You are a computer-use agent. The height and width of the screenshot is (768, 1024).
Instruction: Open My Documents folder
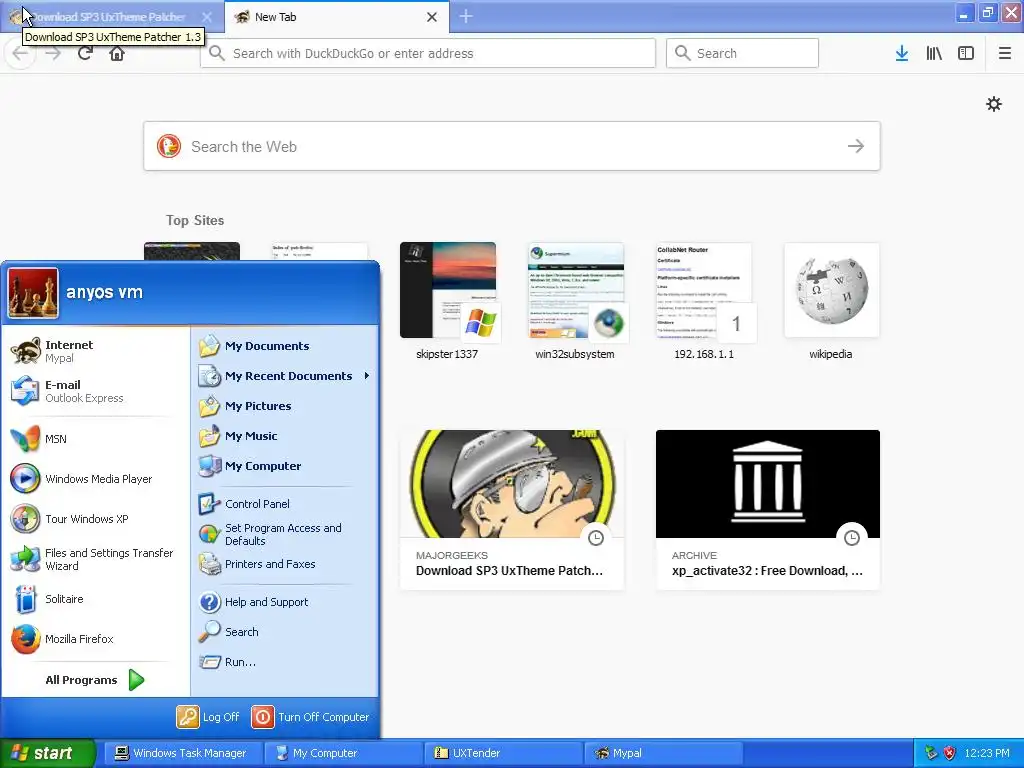285,346
